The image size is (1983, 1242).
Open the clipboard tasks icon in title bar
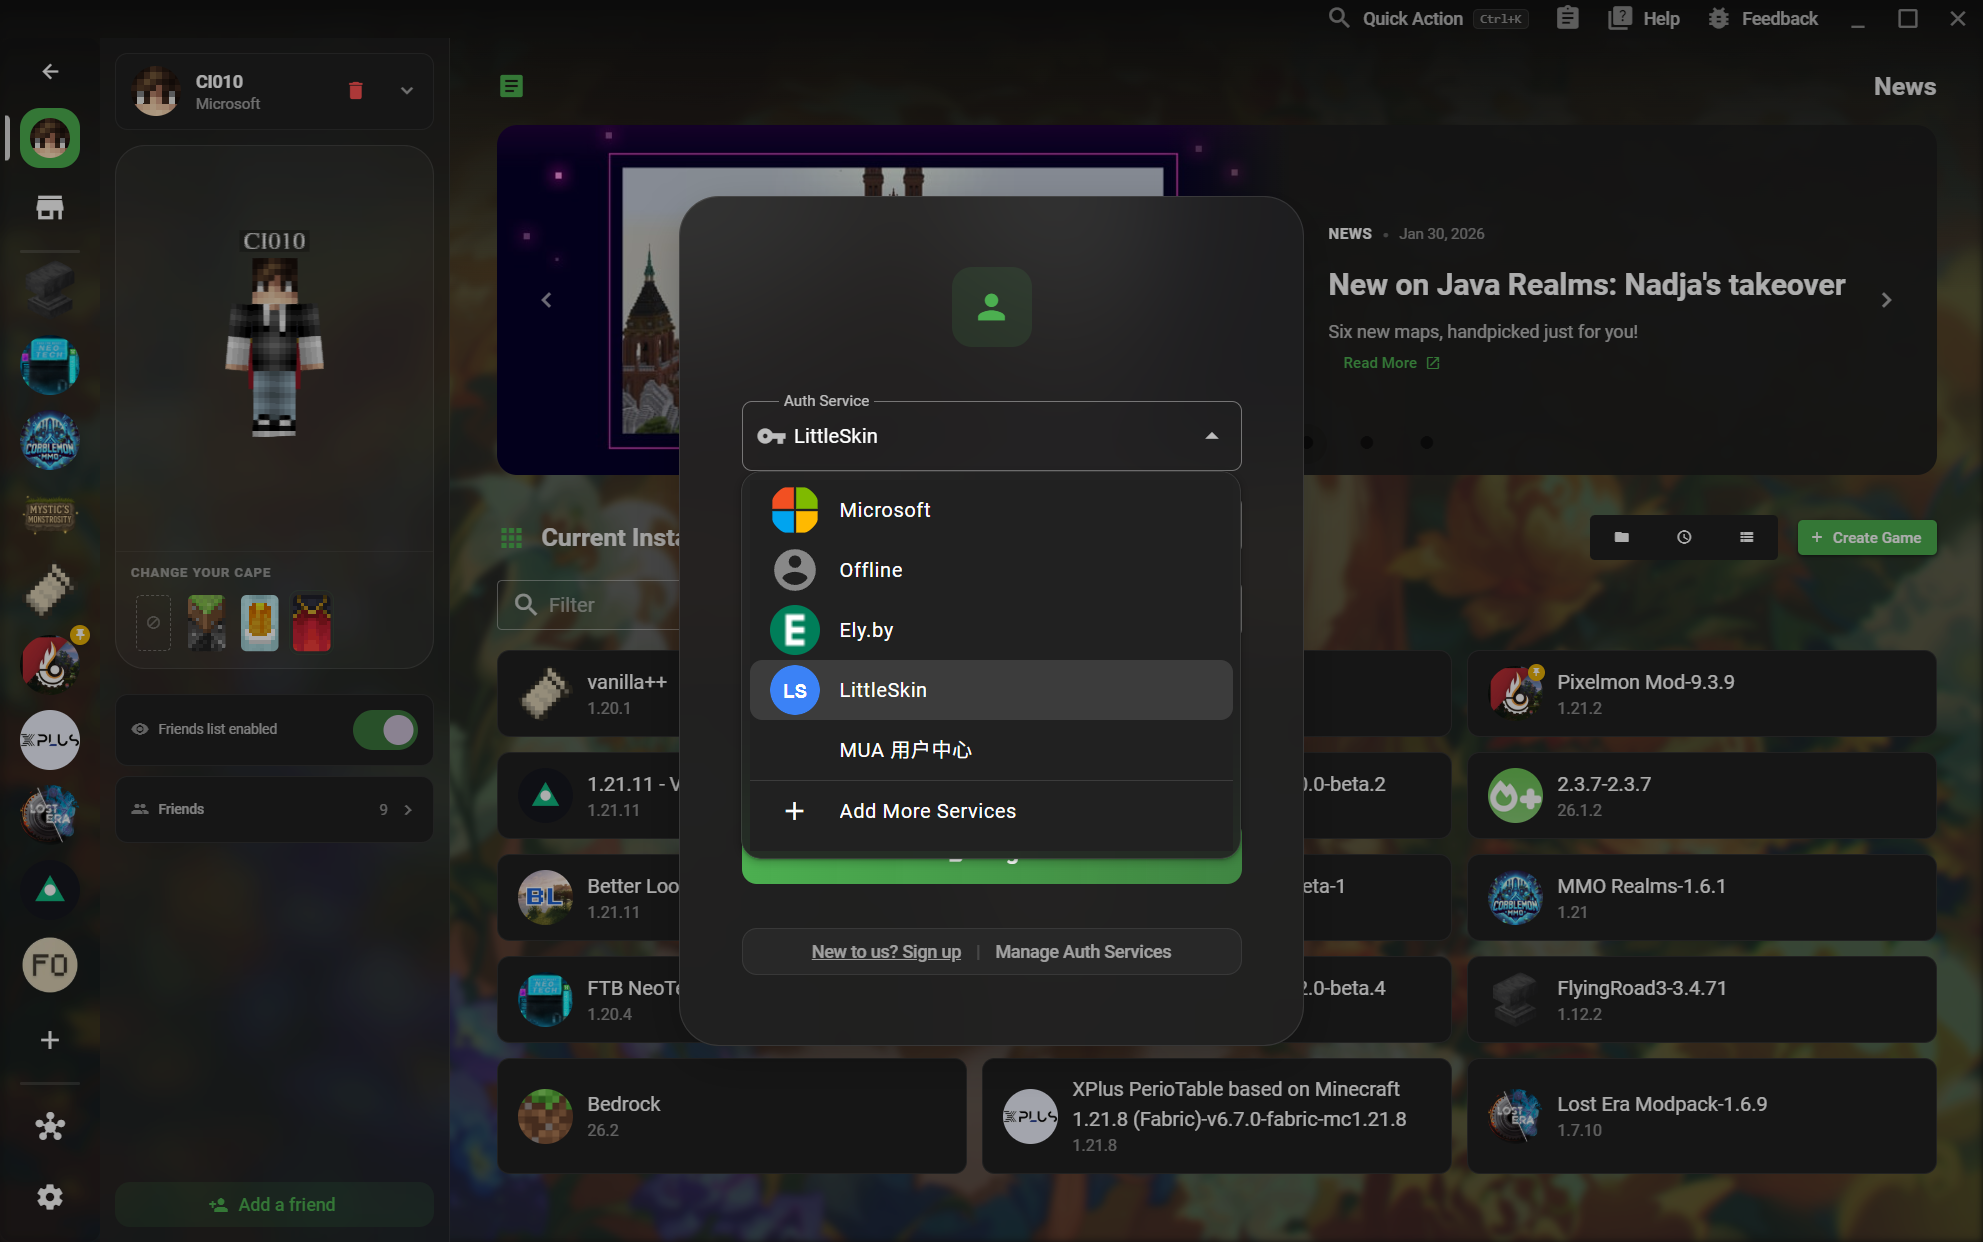(1567, 18)
